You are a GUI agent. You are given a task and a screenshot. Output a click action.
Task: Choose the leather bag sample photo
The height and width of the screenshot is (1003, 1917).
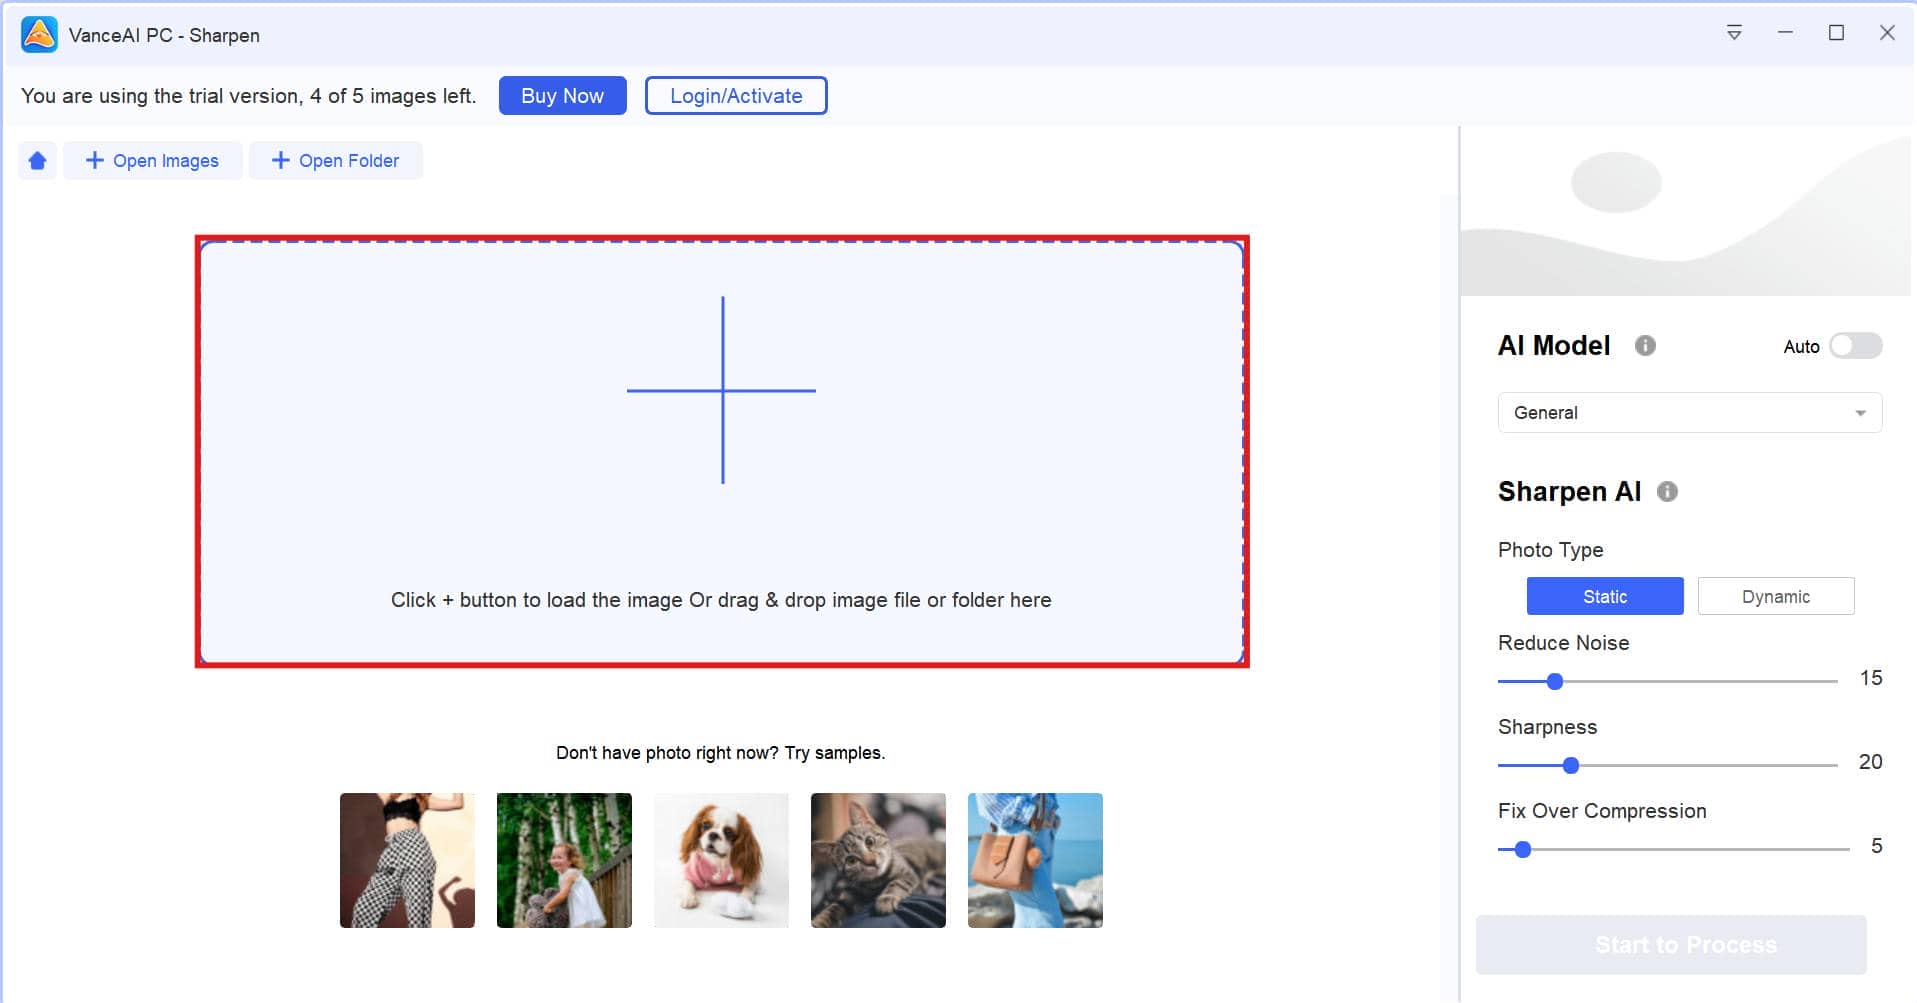pos(1035,860)
